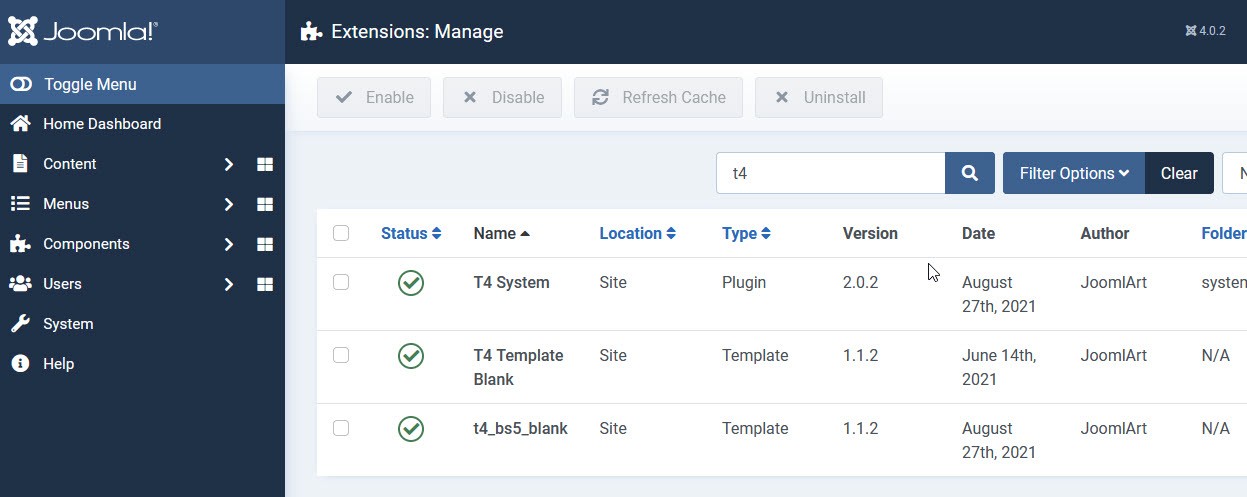Image resolution: width=1247 pixels, height=497 pixels.
Task: Click the Joomla logo
Action: click(83, 31)
